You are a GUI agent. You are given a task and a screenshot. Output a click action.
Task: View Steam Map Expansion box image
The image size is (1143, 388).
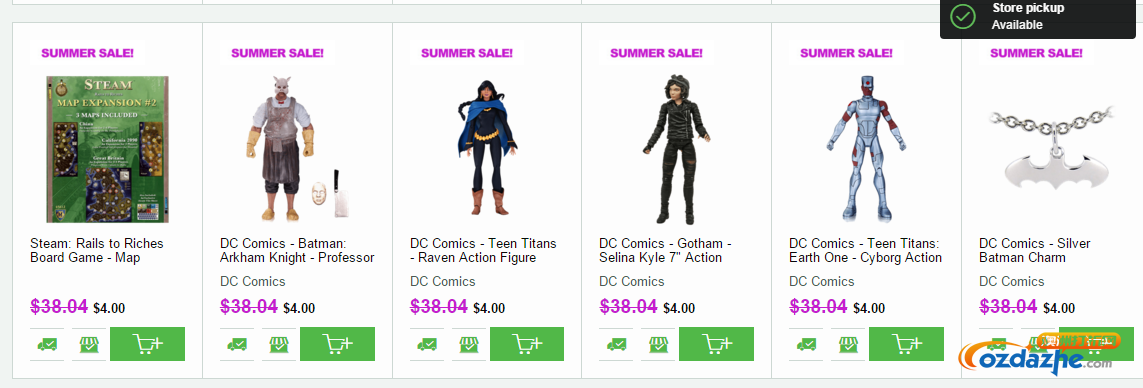click(x=108, y=150)
